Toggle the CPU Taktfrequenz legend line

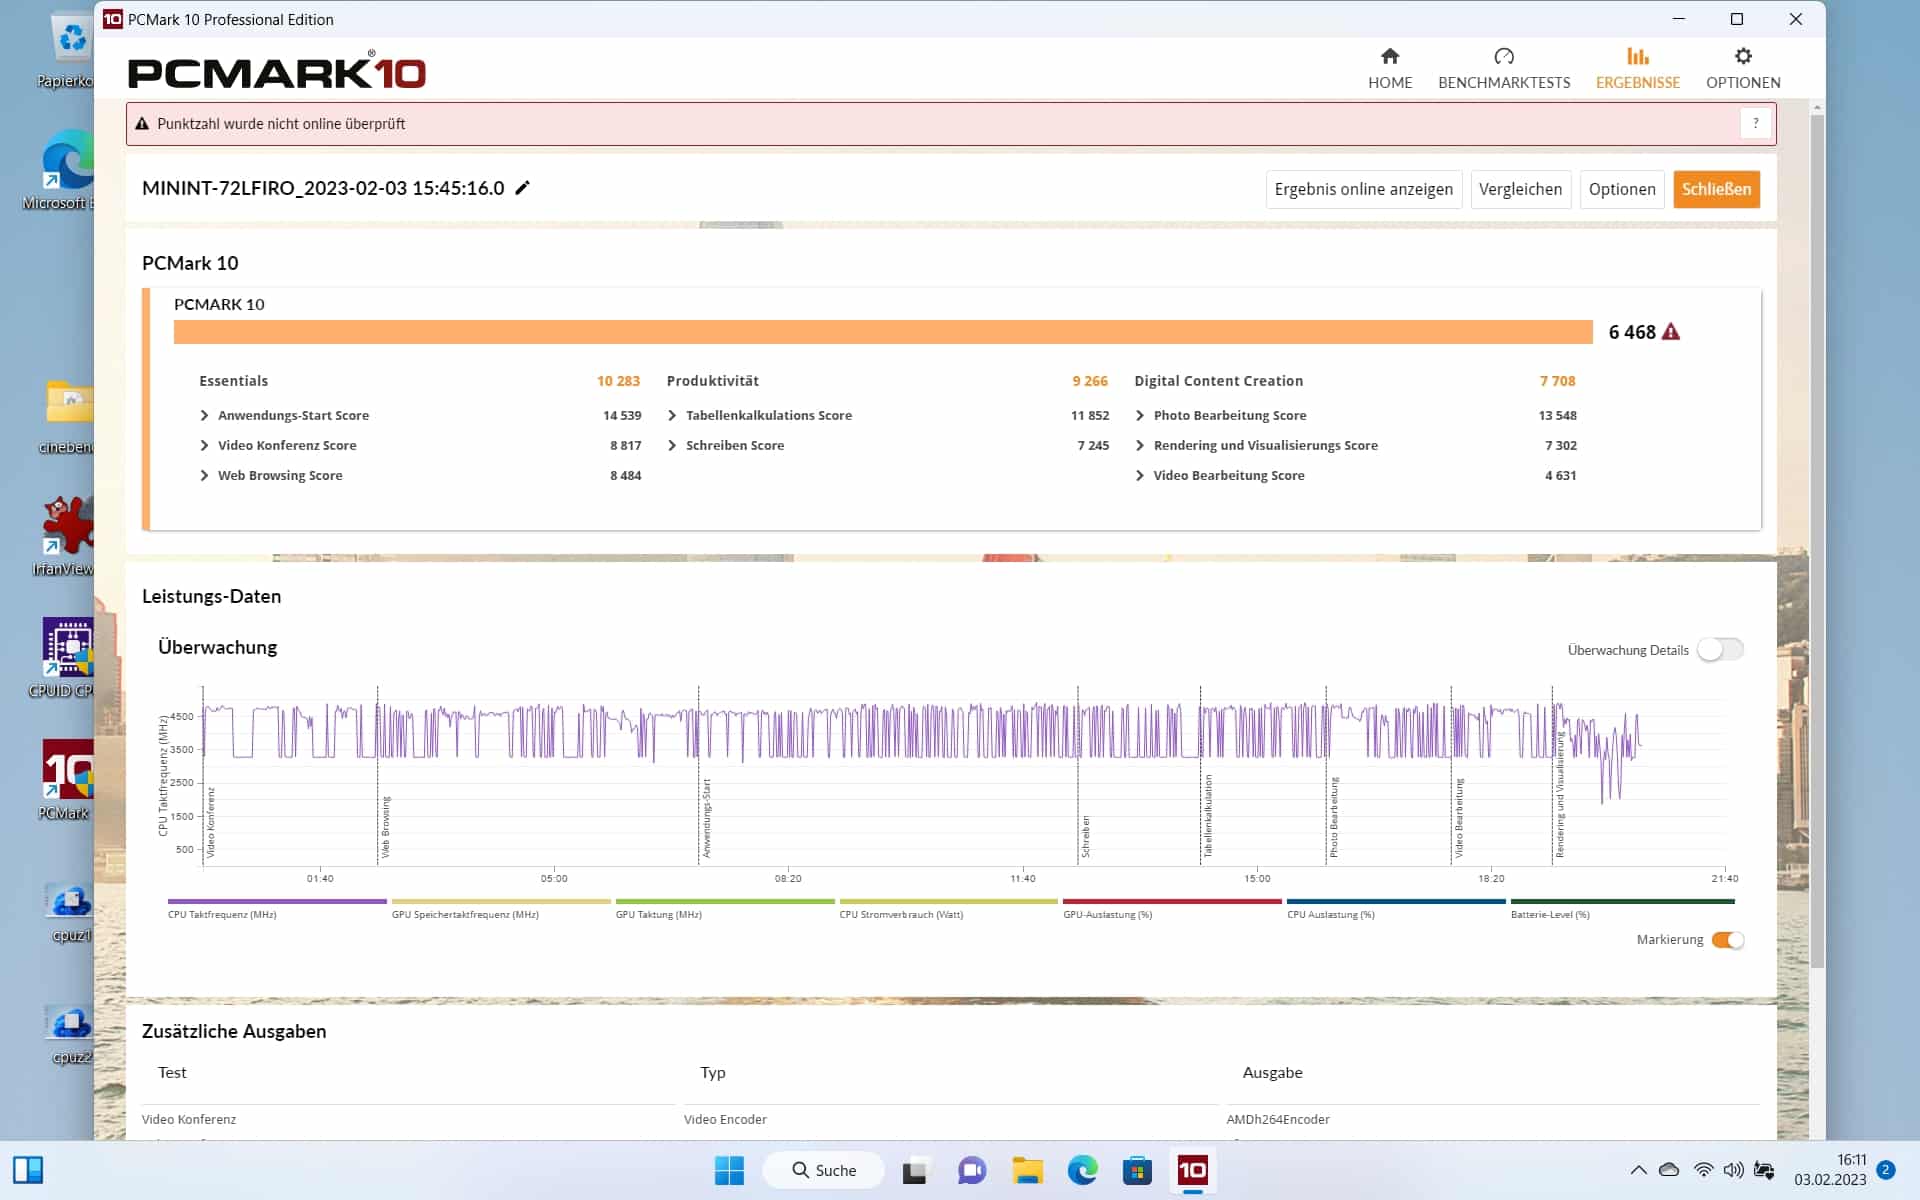(x=277, y=902)
